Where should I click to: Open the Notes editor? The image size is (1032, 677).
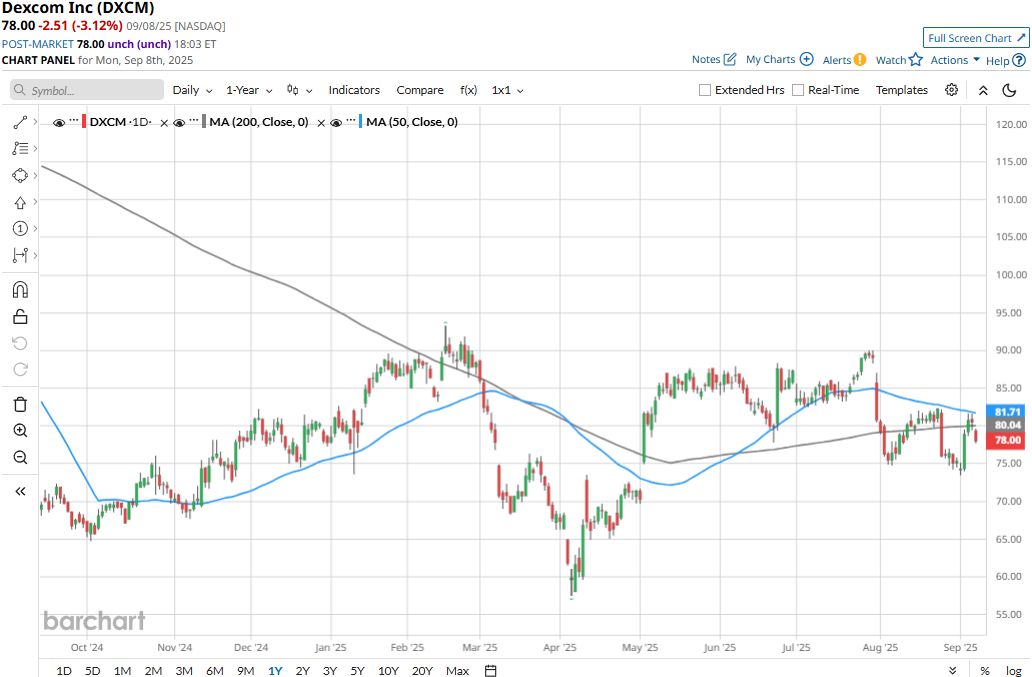[x=713, y=59]
